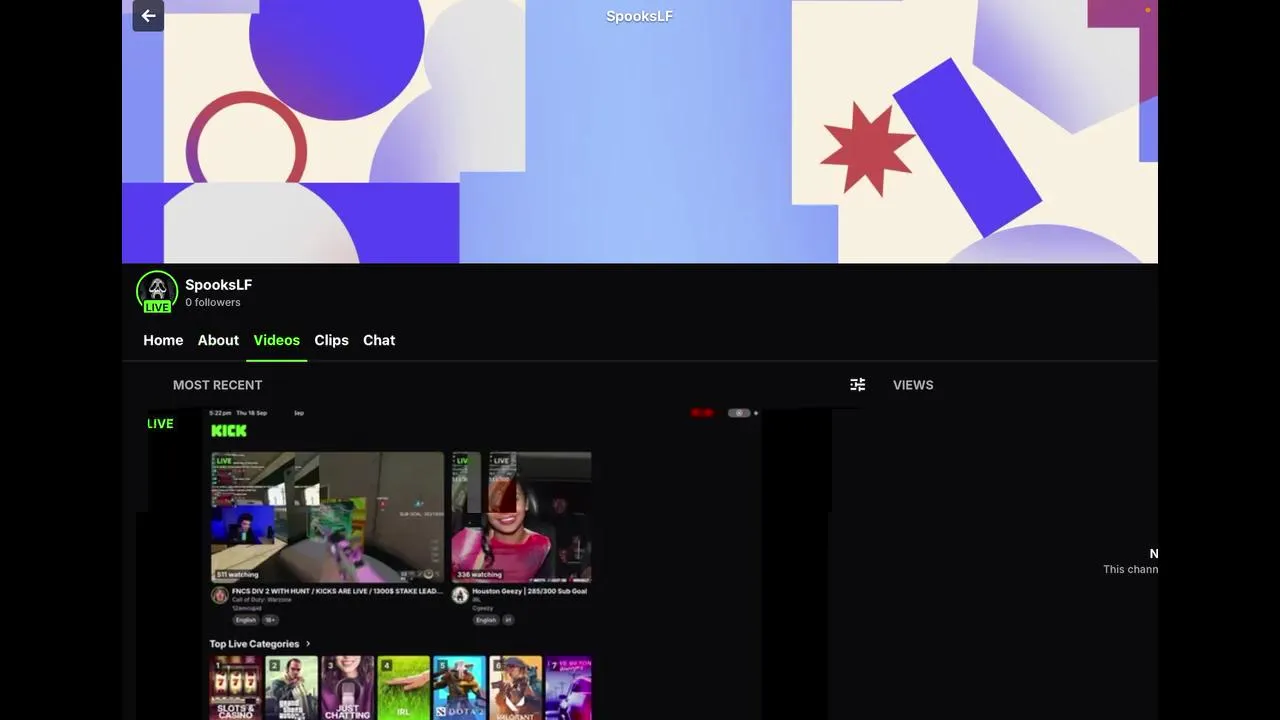Click the SpooksLF title in top bar

pos(639,16)
